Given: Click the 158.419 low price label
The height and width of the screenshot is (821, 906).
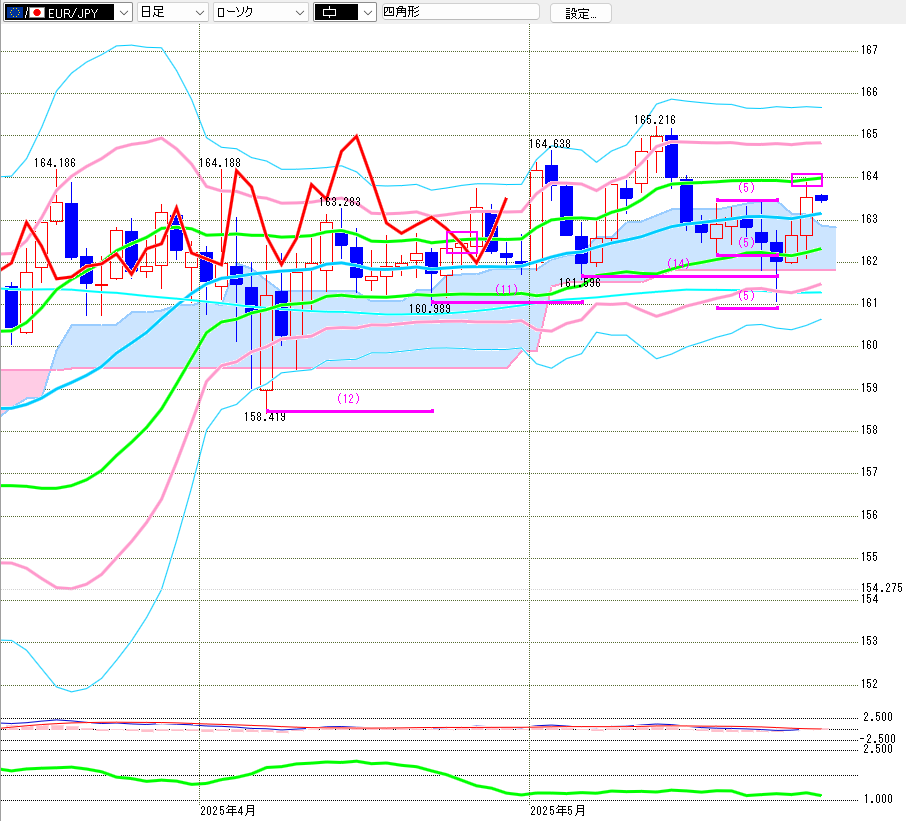Looking at the screenshot, I should pyautogui.click(x=265, y=417).
